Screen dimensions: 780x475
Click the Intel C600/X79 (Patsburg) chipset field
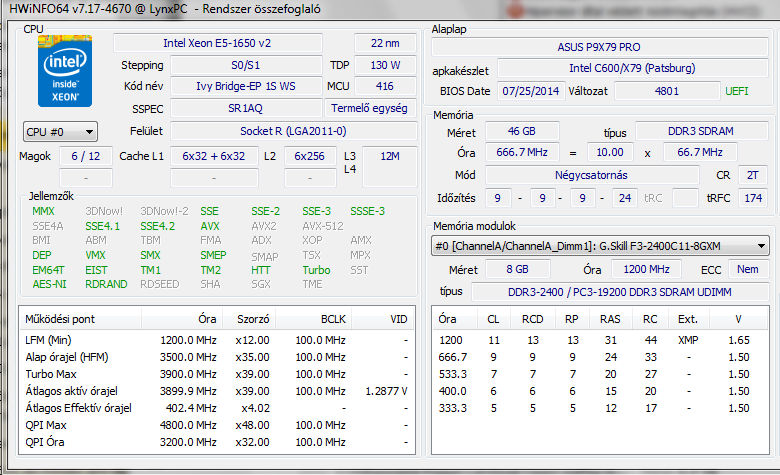tap(633, 68)
